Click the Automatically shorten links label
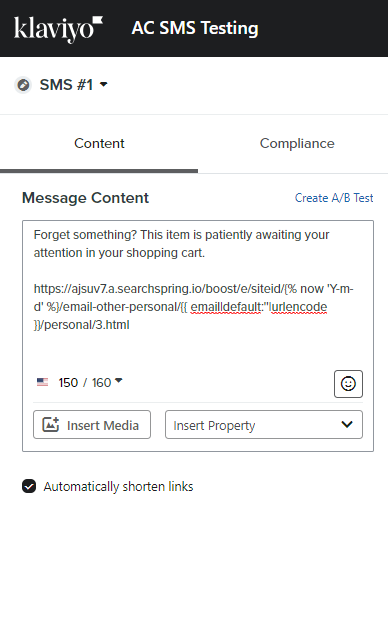The height and width of the screenshot is (633, 388). pyautogui.click(x=118, y=486)
